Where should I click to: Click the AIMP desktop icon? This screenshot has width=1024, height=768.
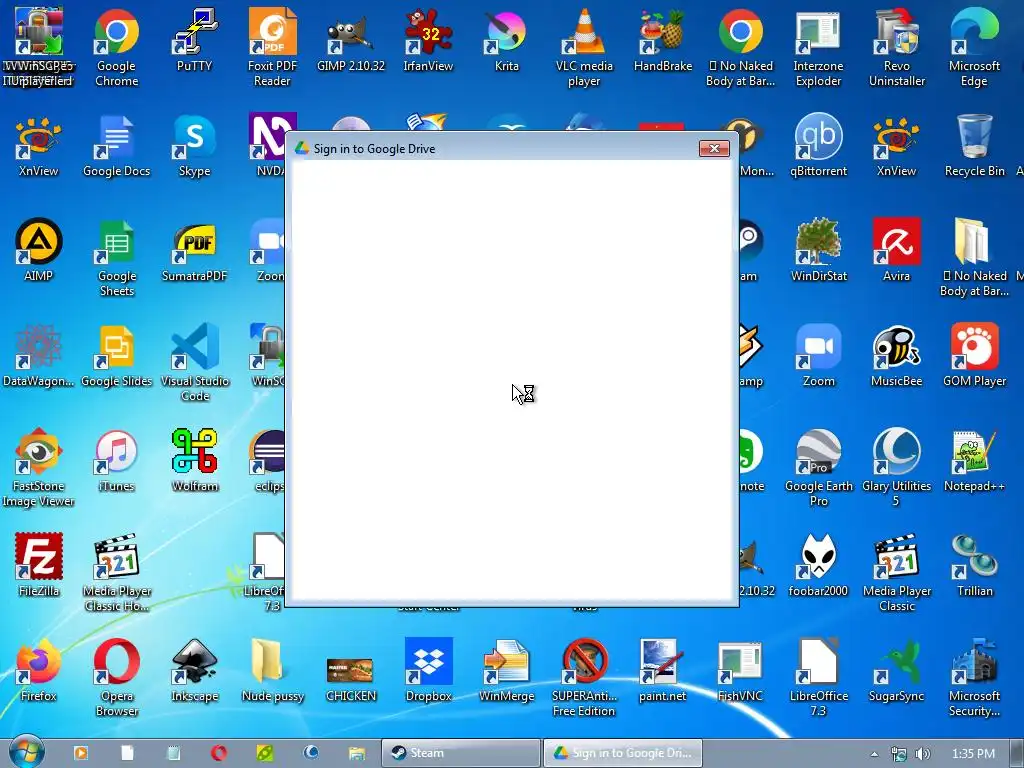[39, 250]
